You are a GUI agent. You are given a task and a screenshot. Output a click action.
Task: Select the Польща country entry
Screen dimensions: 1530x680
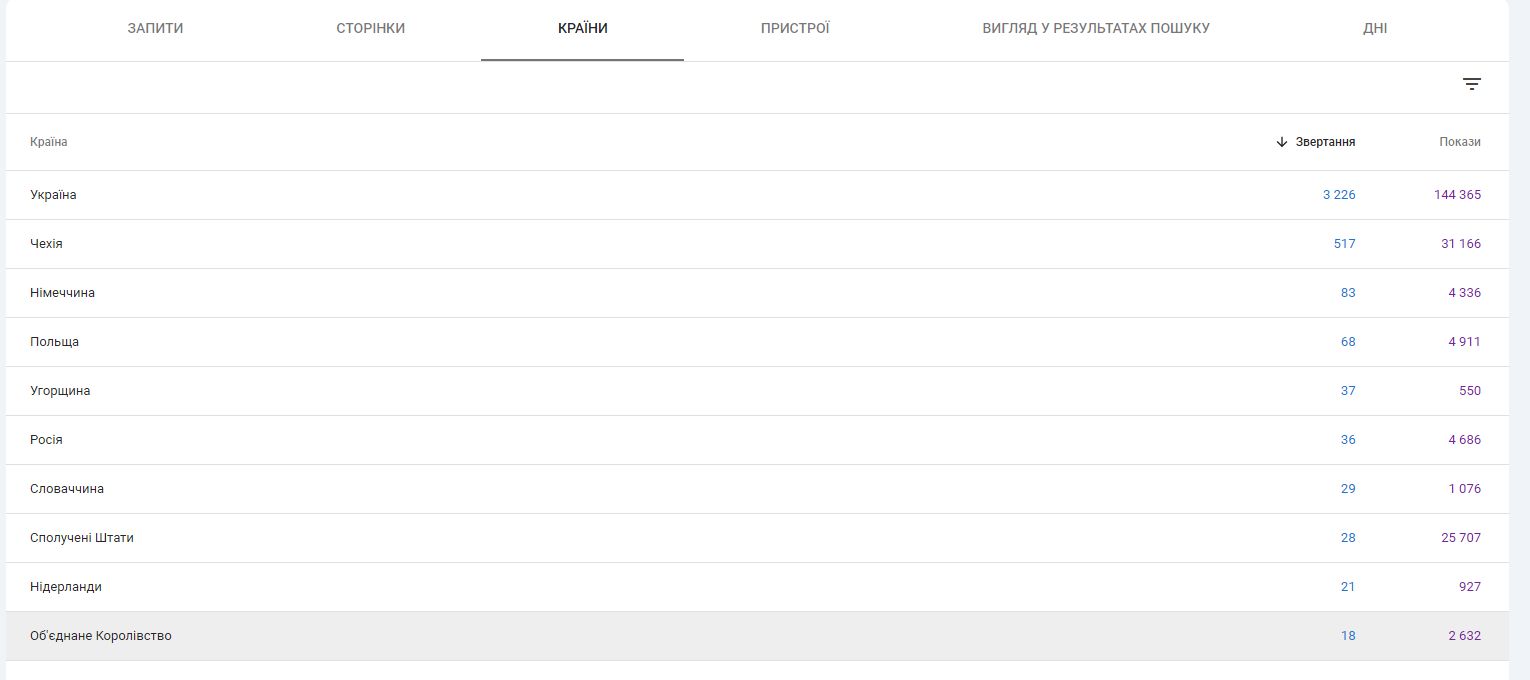(x=54, y=342)
